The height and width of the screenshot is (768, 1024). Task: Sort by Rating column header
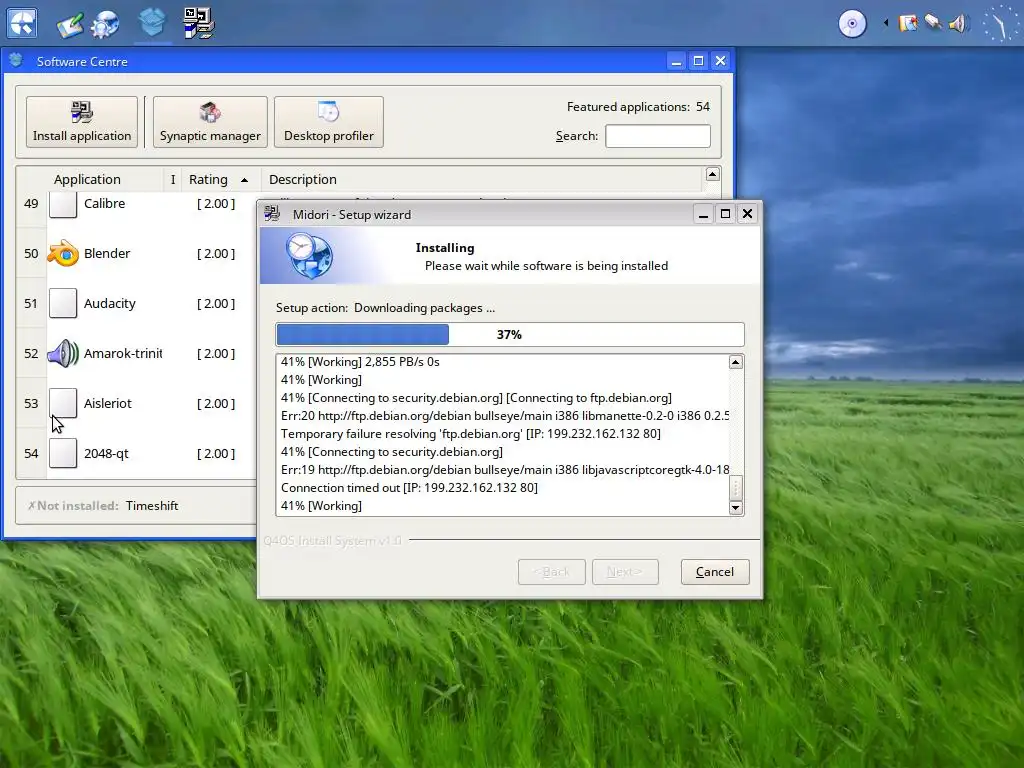point(221,179)
